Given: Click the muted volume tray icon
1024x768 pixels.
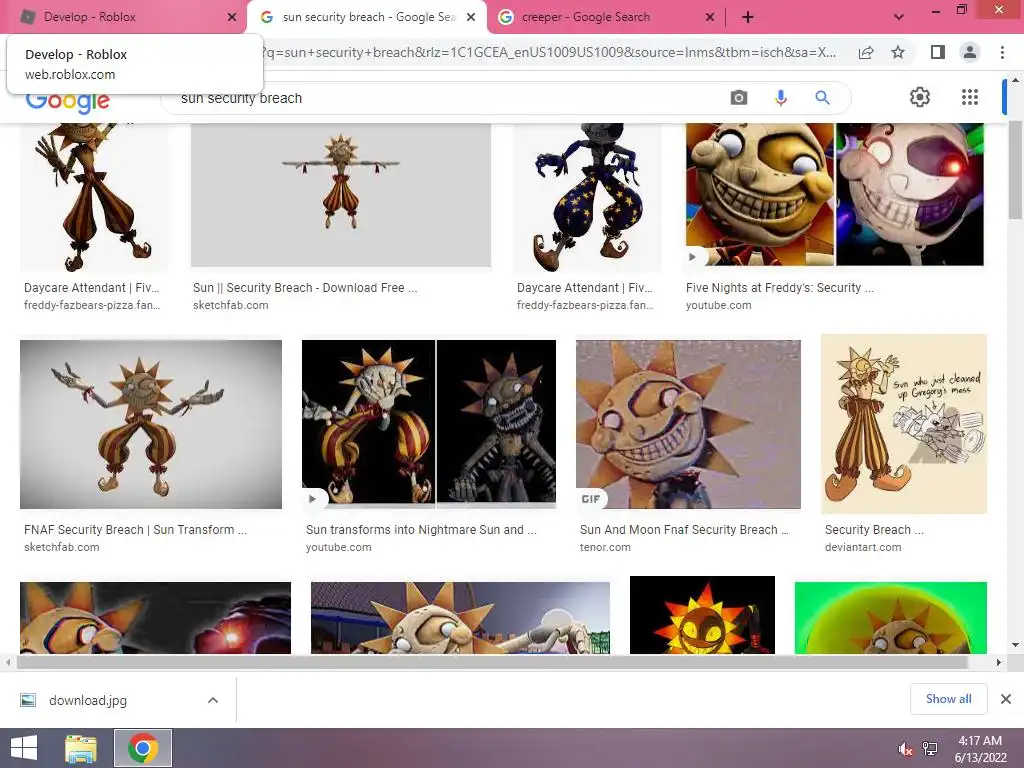Looking at the screenshot, I should point(905,748).
